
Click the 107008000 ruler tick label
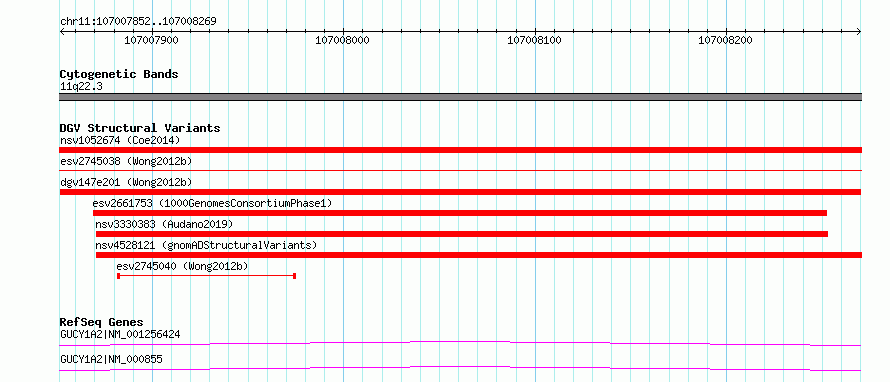343,40
